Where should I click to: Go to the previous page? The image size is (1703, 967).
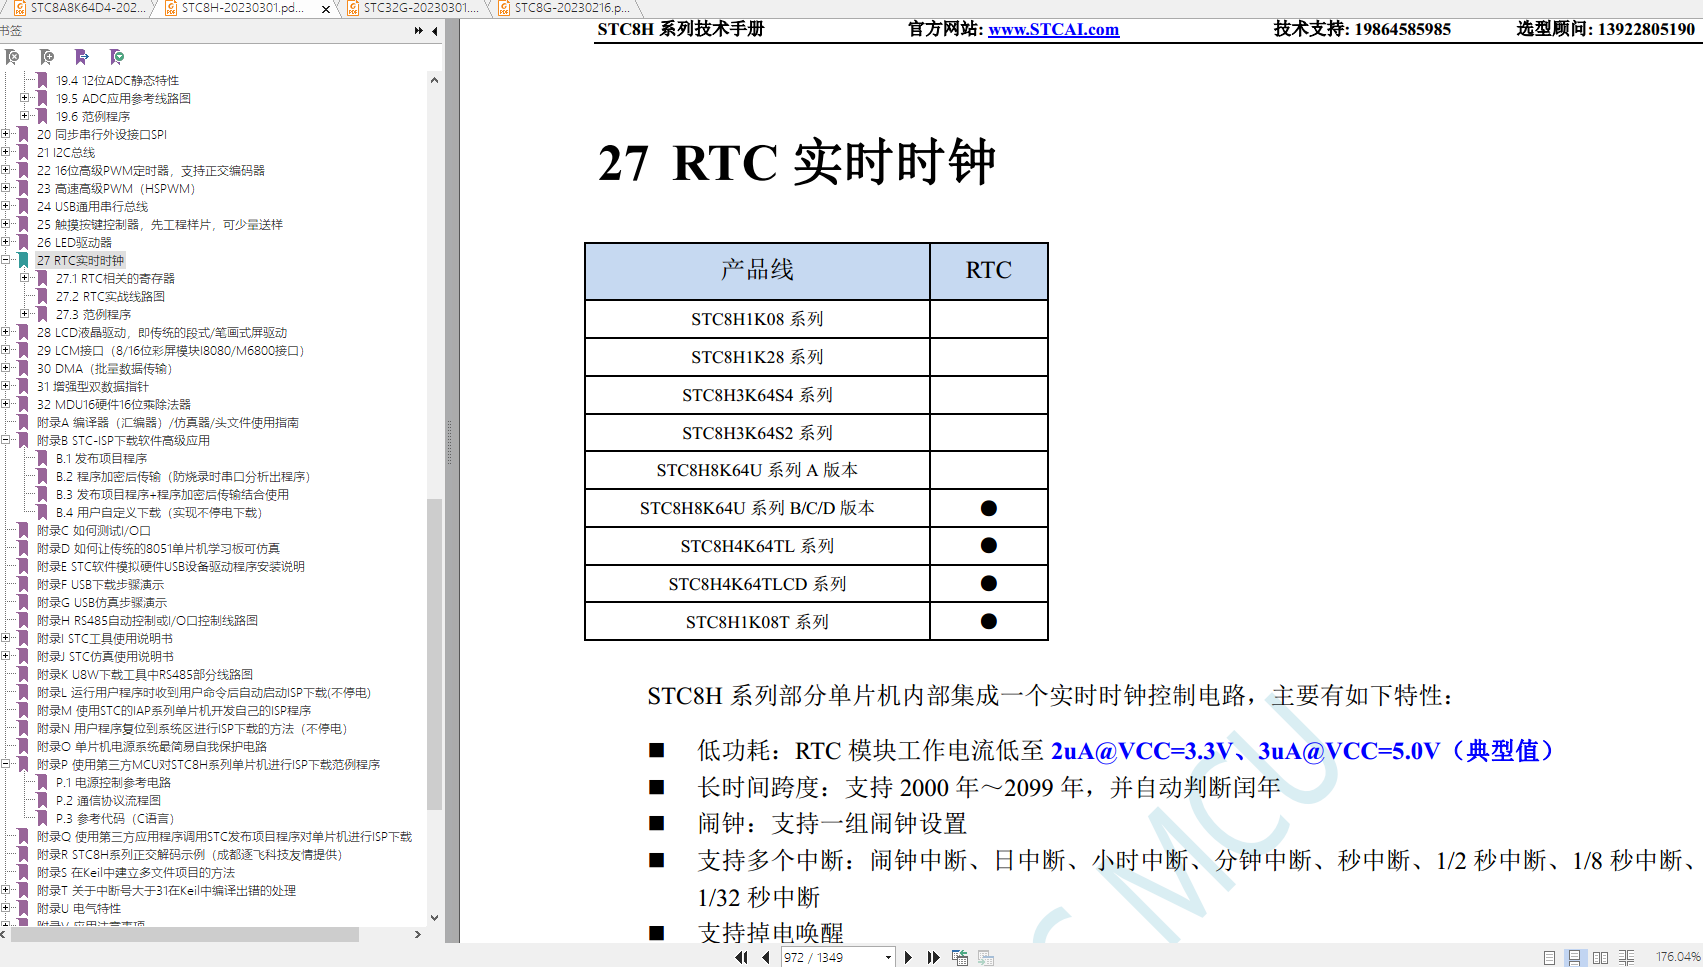coord(766,957)
